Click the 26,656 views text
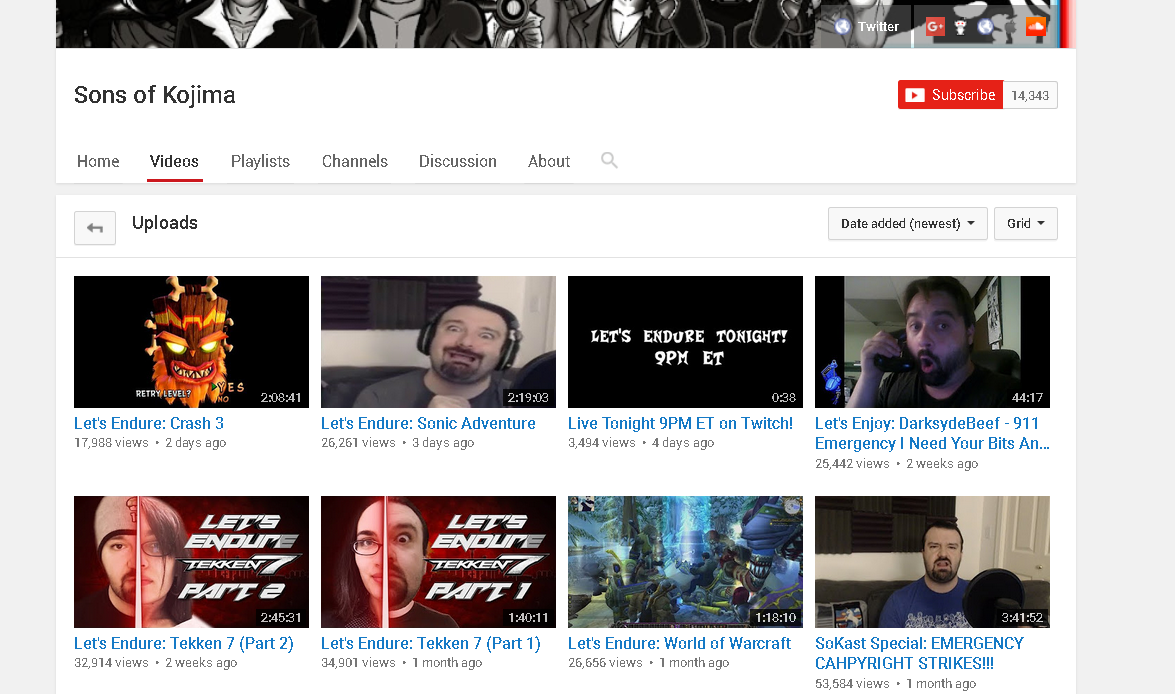 pyautogui.click(x=605, y=663)
